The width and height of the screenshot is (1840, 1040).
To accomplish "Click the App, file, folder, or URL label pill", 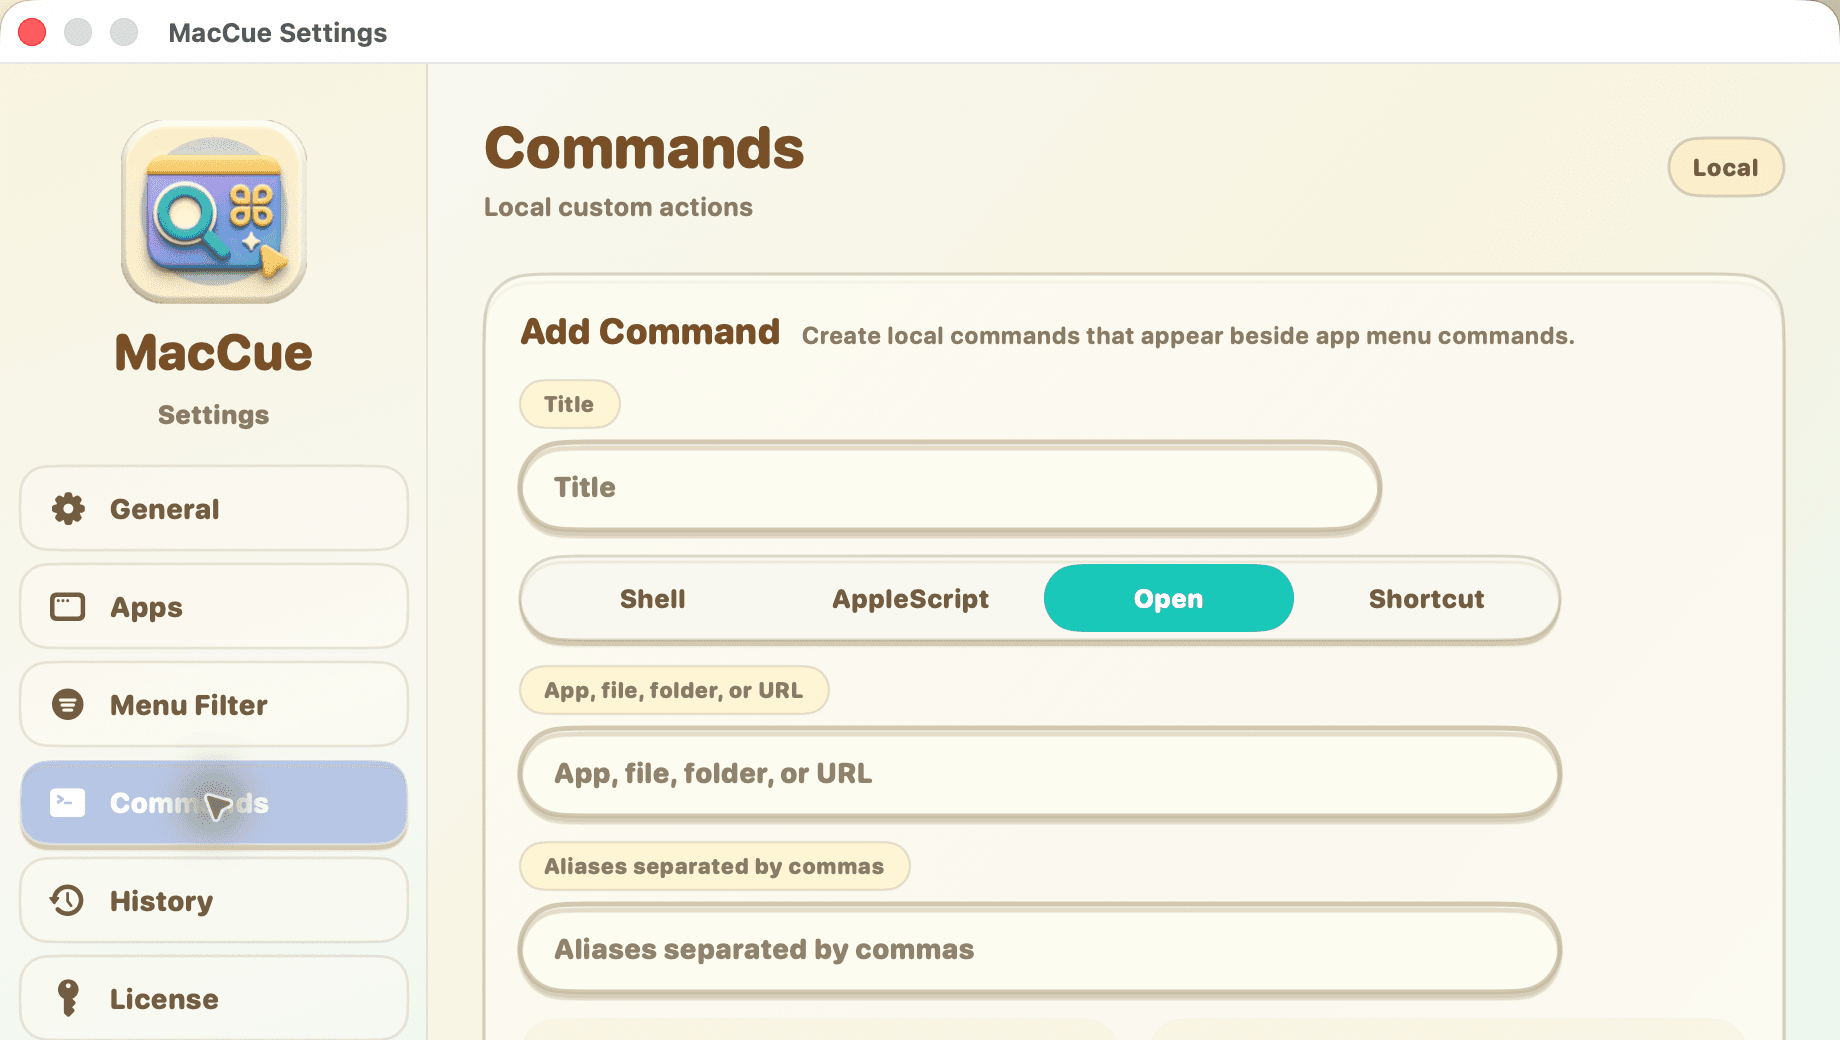I will [x=674, y=690].
